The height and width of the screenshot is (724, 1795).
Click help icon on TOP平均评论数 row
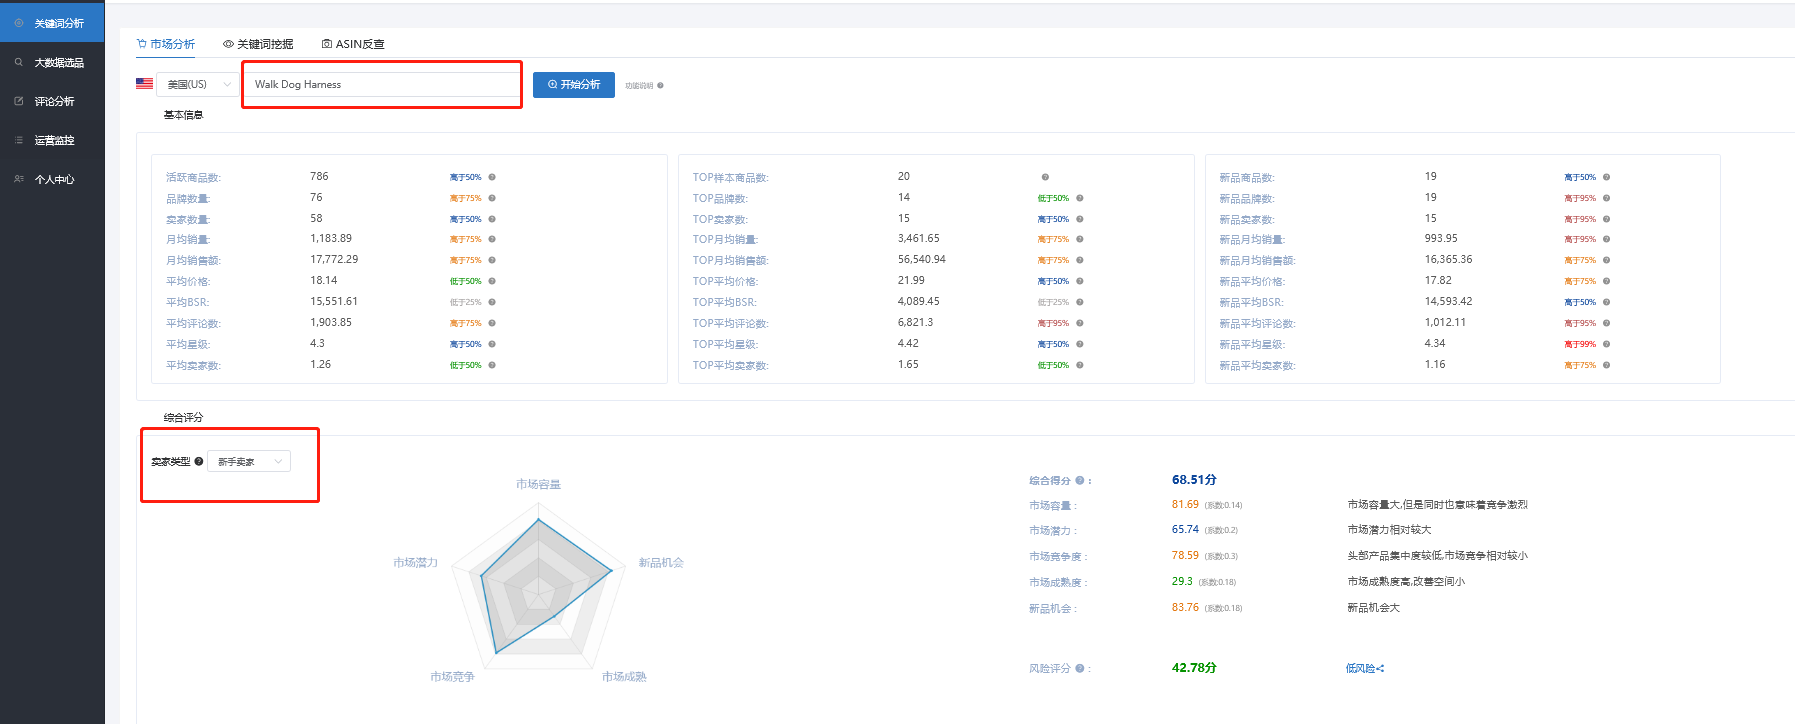(1080, 323)
